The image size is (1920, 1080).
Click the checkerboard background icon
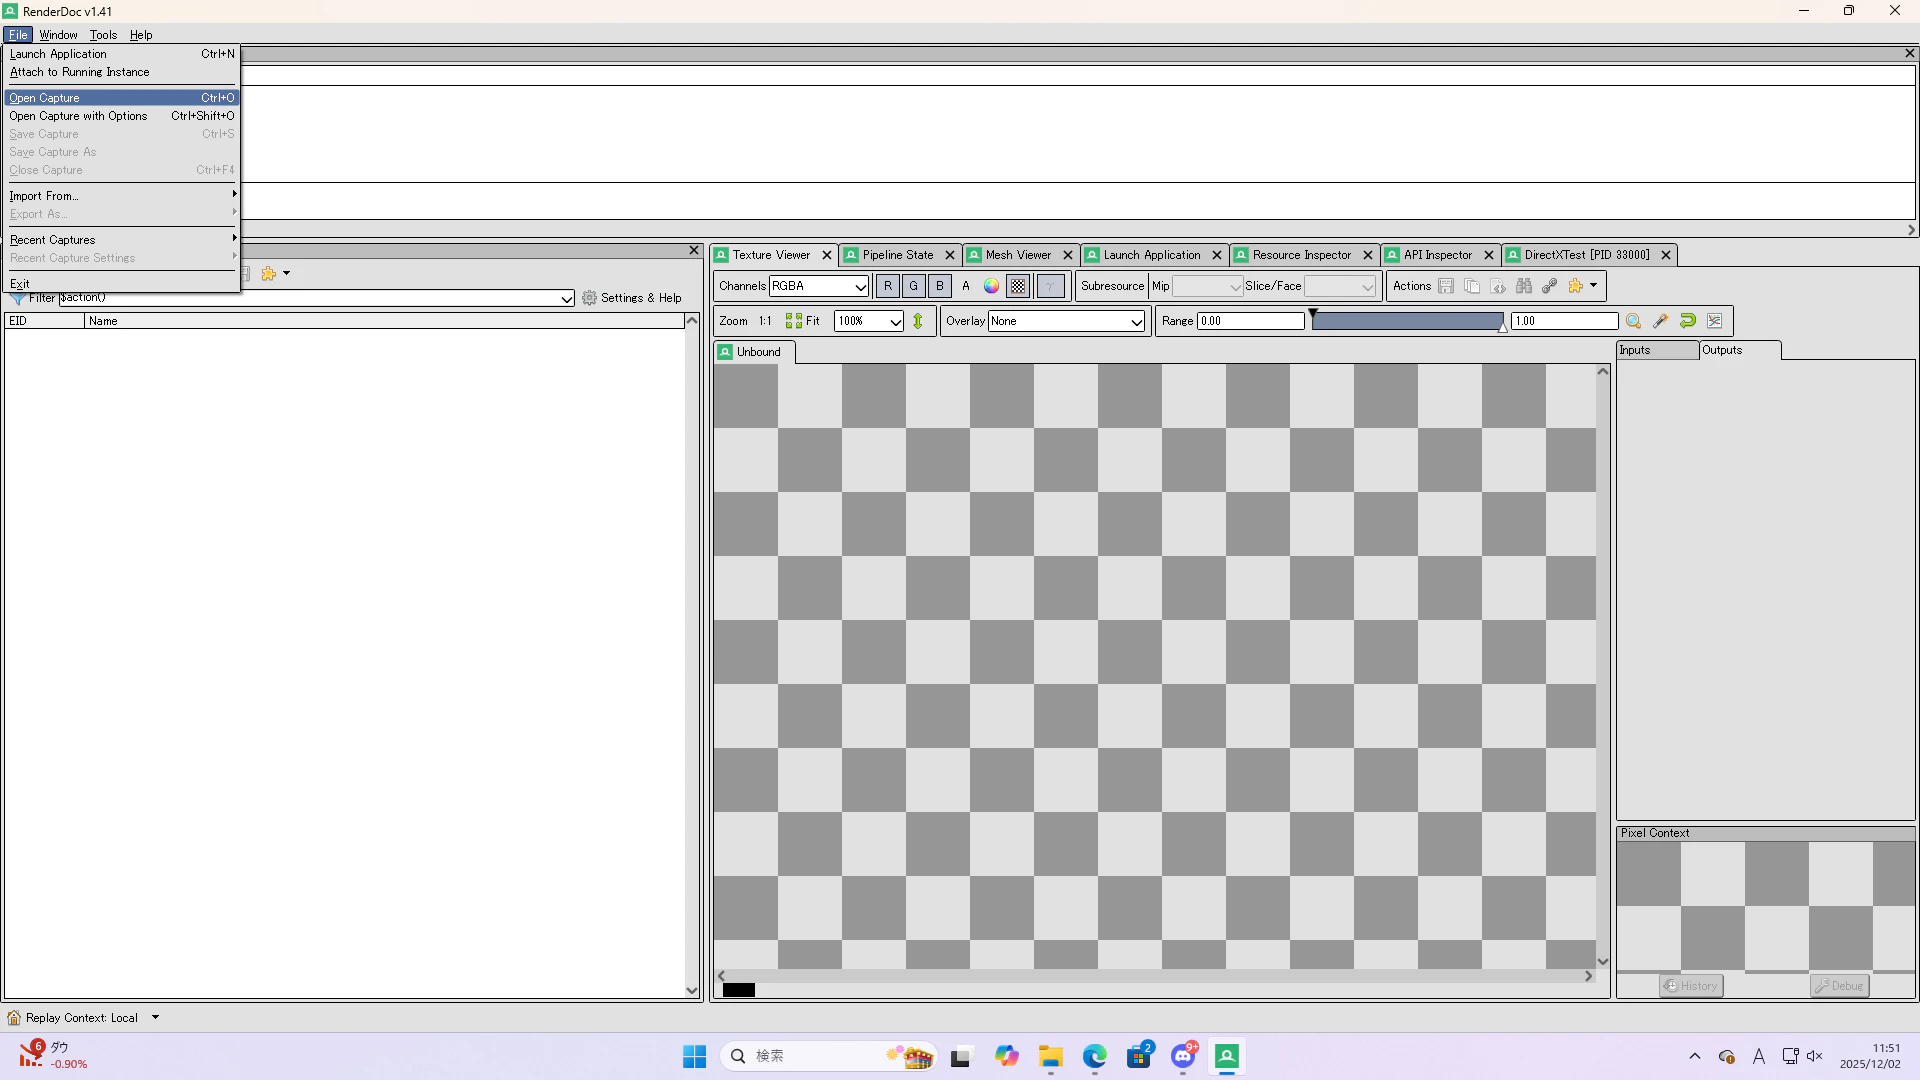click(1018, 286)
